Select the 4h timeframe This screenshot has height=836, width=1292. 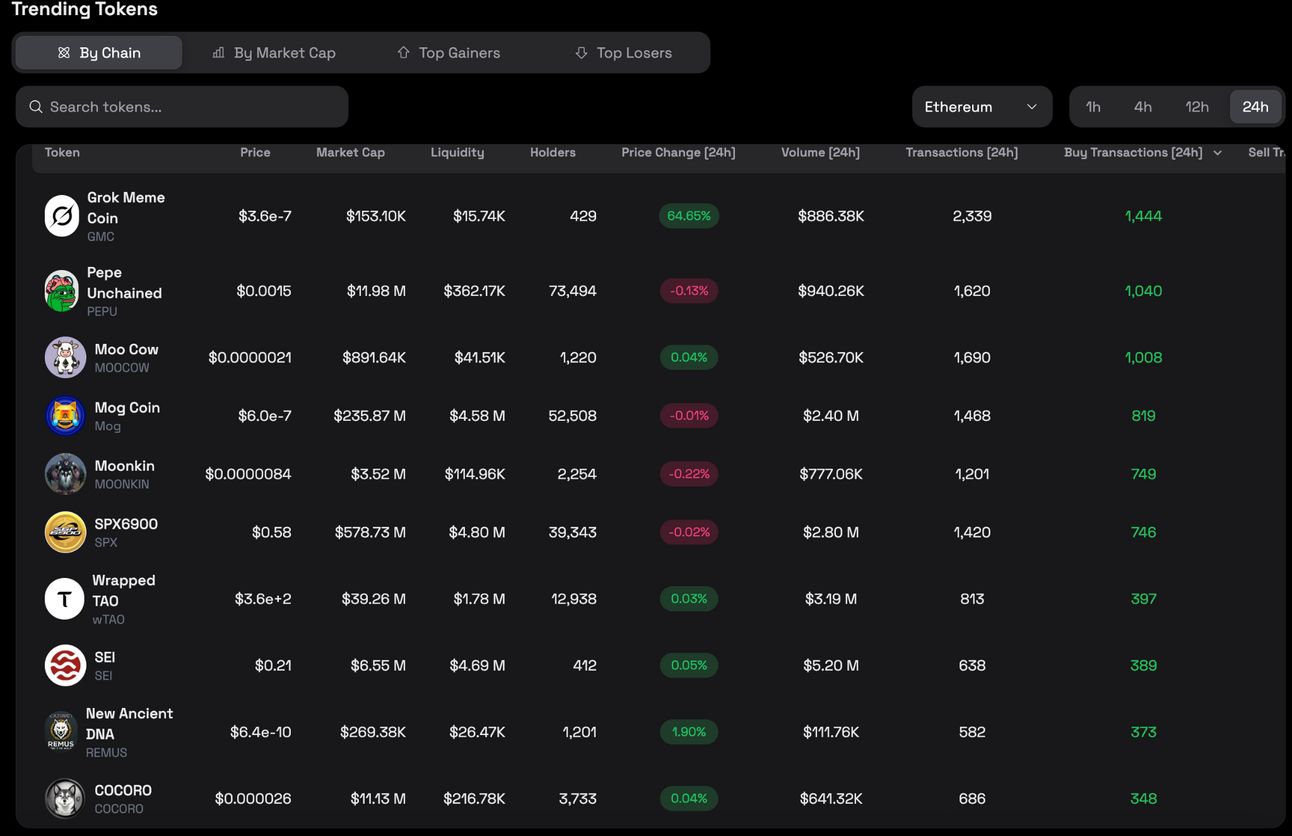tap(1143, 107)
